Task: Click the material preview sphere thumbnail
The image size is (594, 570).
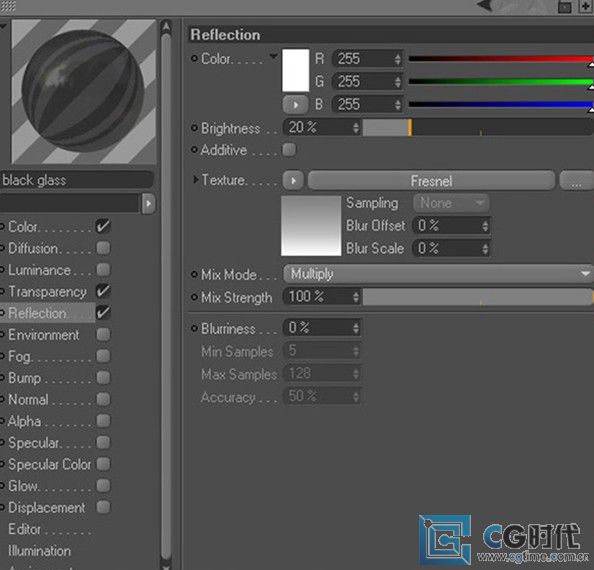Action: [x=83, y=92]
